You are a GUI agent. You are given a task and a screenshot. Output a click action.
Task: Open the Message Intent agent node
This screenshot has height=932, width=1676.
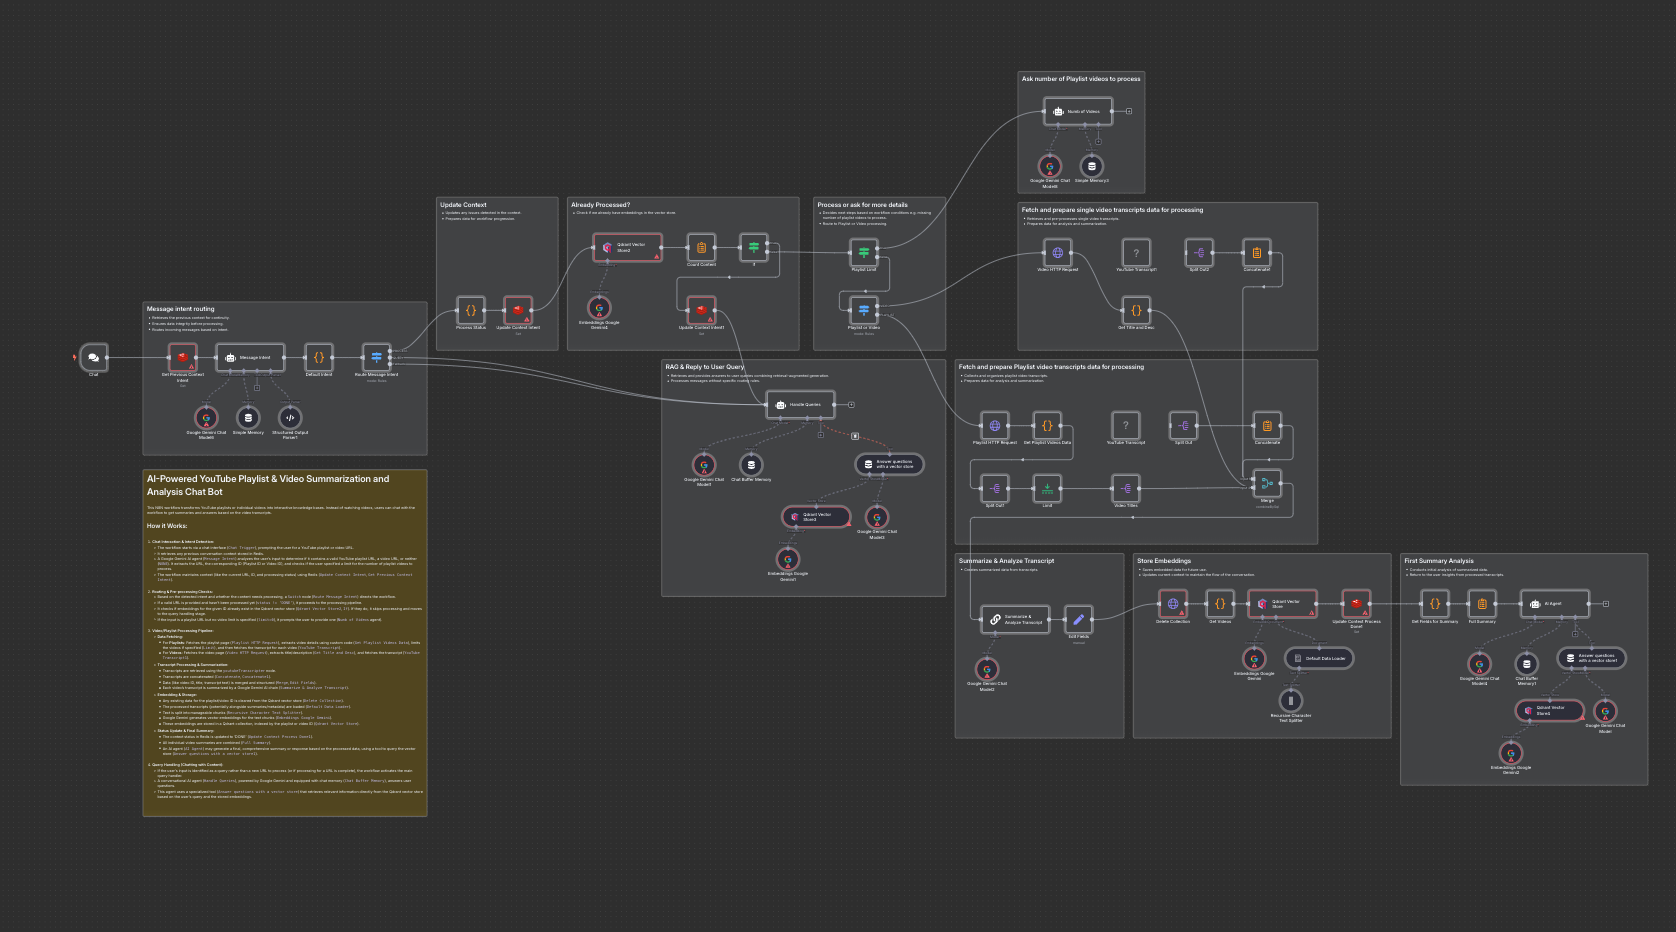[x=250, y=357]
